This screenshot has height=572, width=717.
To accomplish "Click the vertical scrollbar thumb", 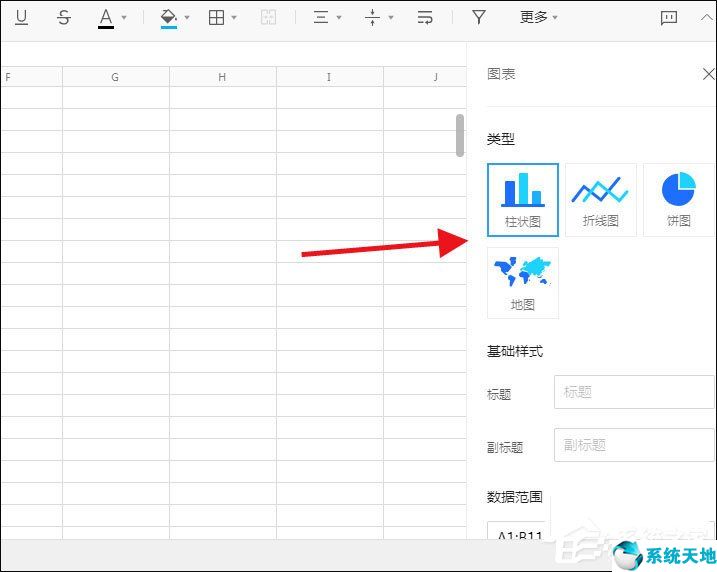I will [x=460, y=135].
